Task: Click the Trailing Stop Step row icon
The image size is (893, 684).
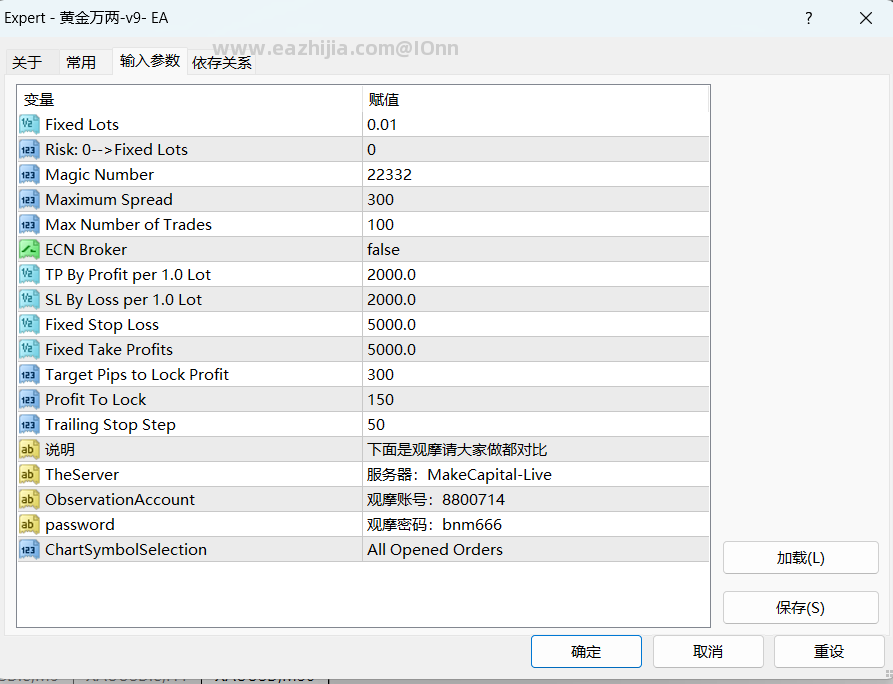Action: click(29, 425)
